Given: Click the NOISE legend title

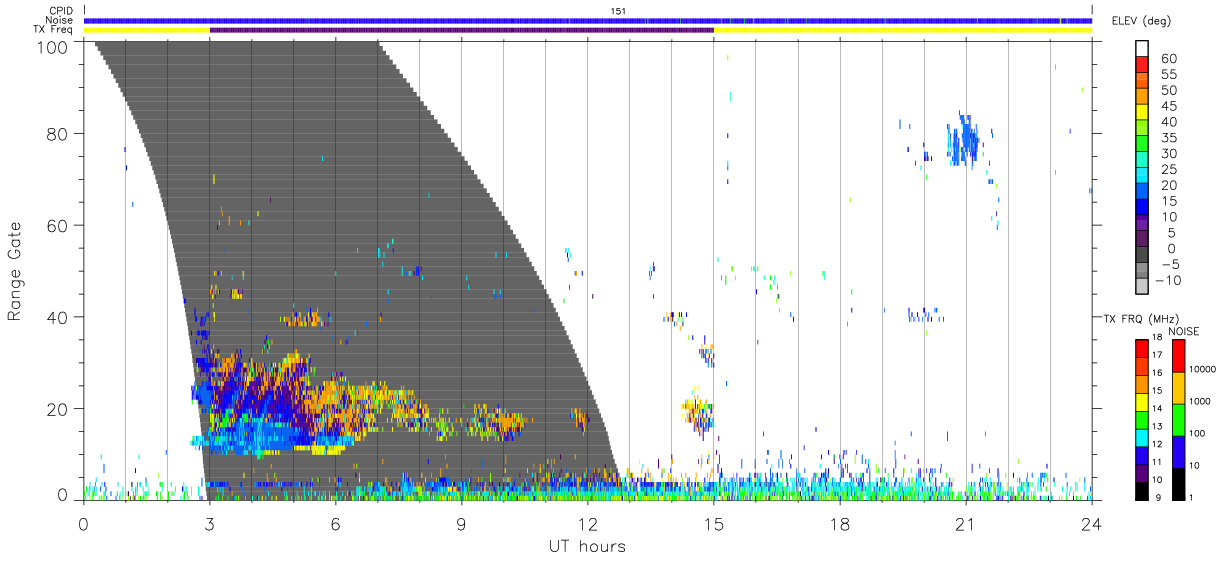Looking at the screenshot, I should pyautogui.click(x=1184, y=331).
